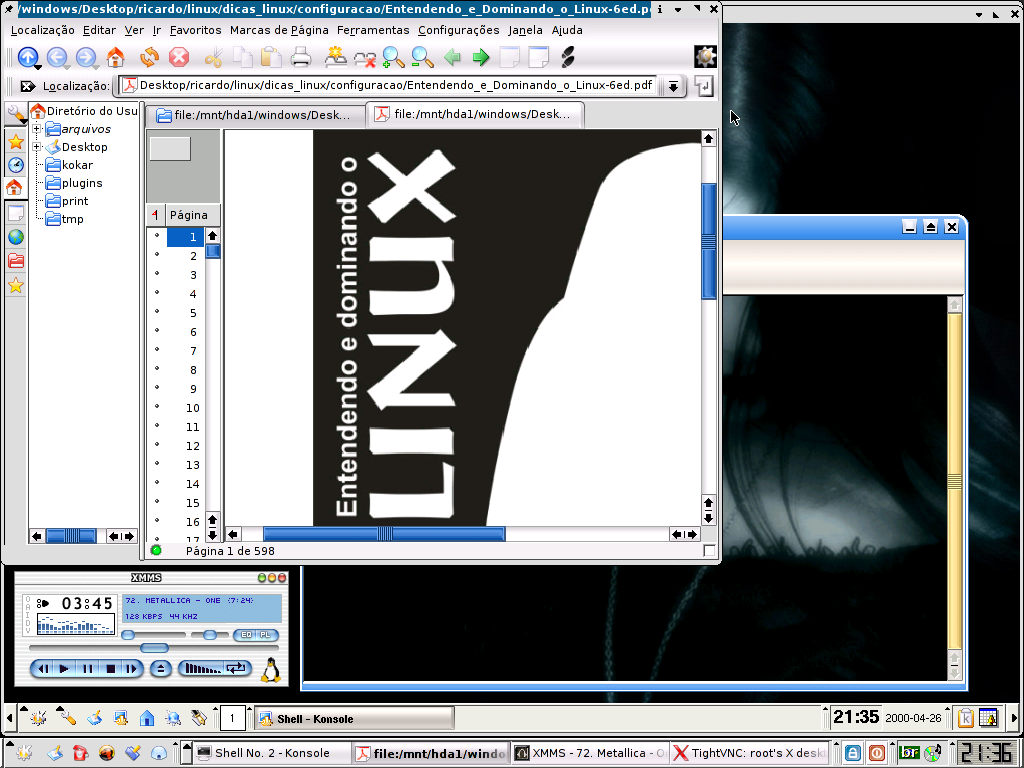Image resolution: width=1024 pixels, height=768 pixels.
Task: Open the history clock icon in sidebar
Action: [16, 165]
